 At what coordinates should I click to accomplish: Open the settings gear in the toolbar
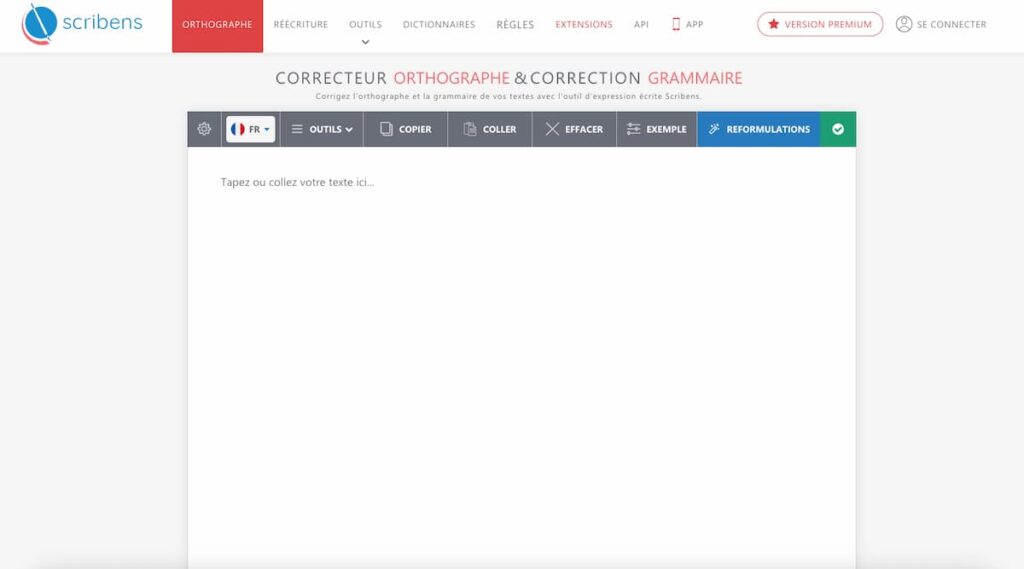point(204,129)
